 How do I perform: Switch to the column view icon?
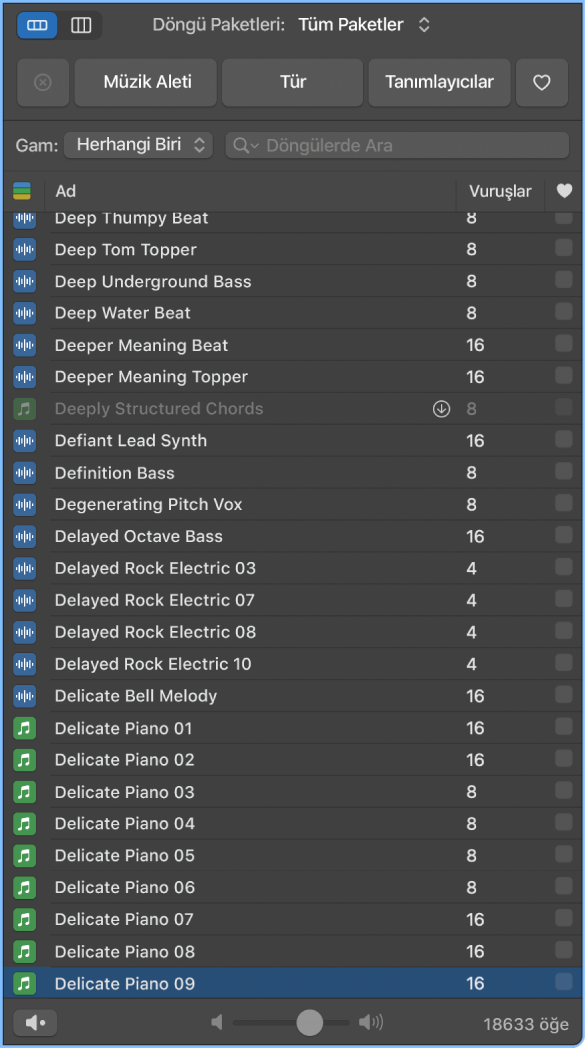click(x=81, y=25)
